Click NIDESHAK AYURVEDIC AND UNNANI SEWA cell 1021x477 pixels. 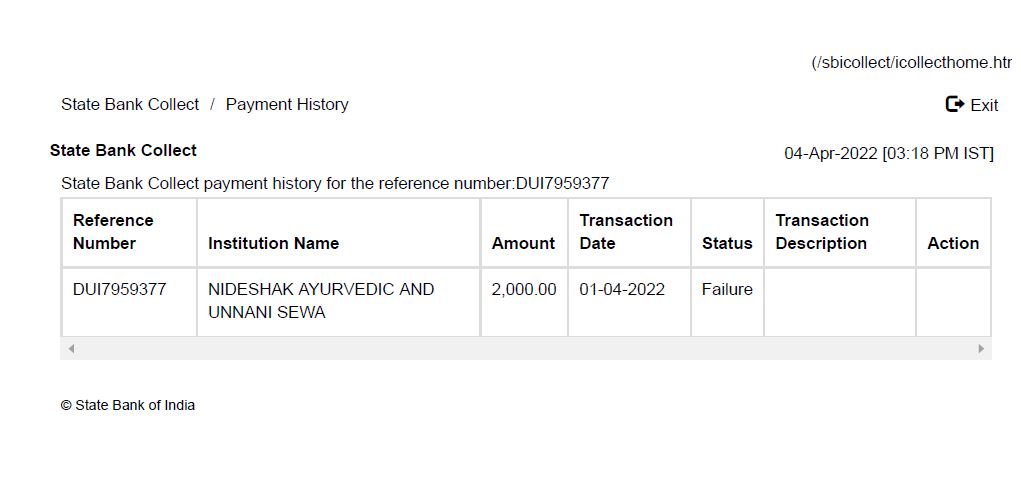click(x=321, y=300)
